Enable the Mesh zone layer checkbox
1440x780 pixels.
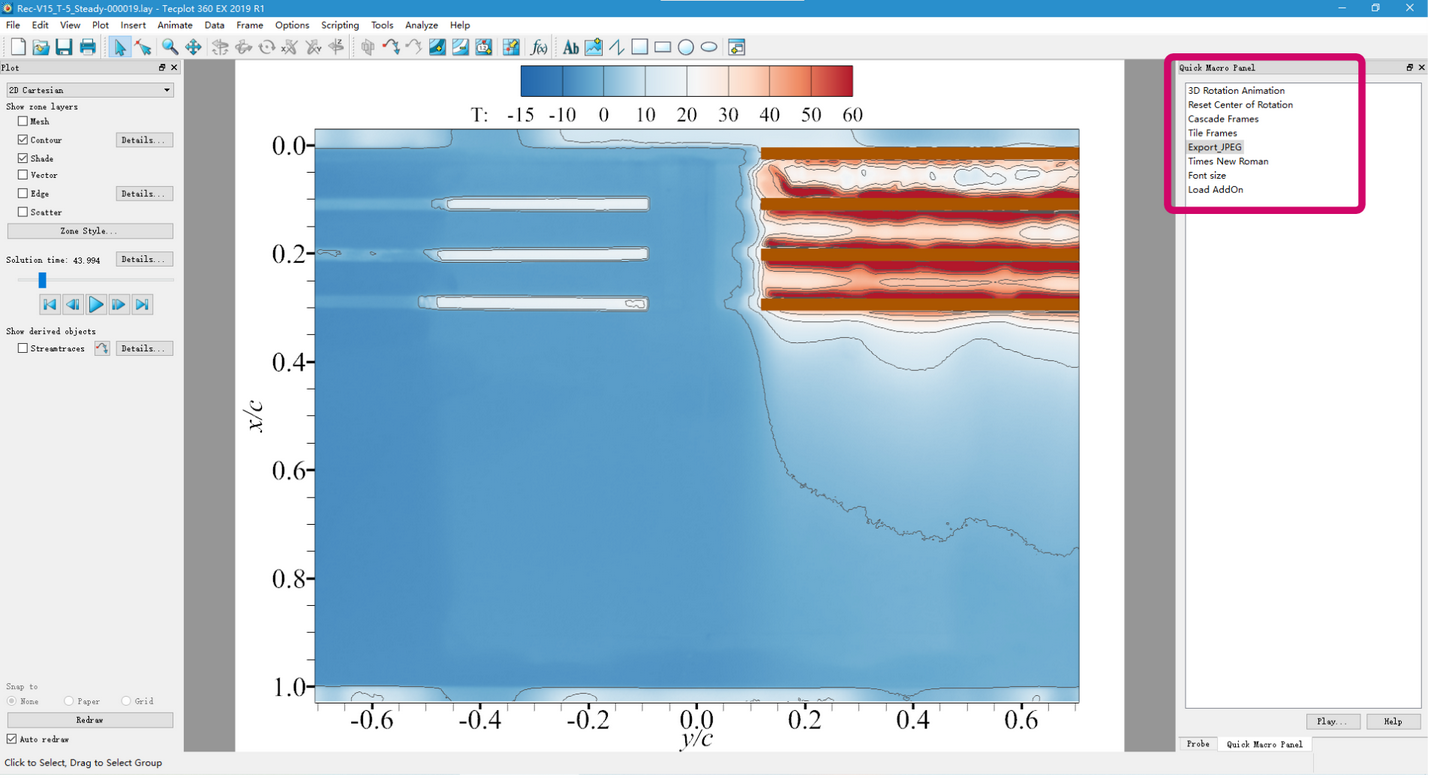pyautogui.click(x=23, y=121)
